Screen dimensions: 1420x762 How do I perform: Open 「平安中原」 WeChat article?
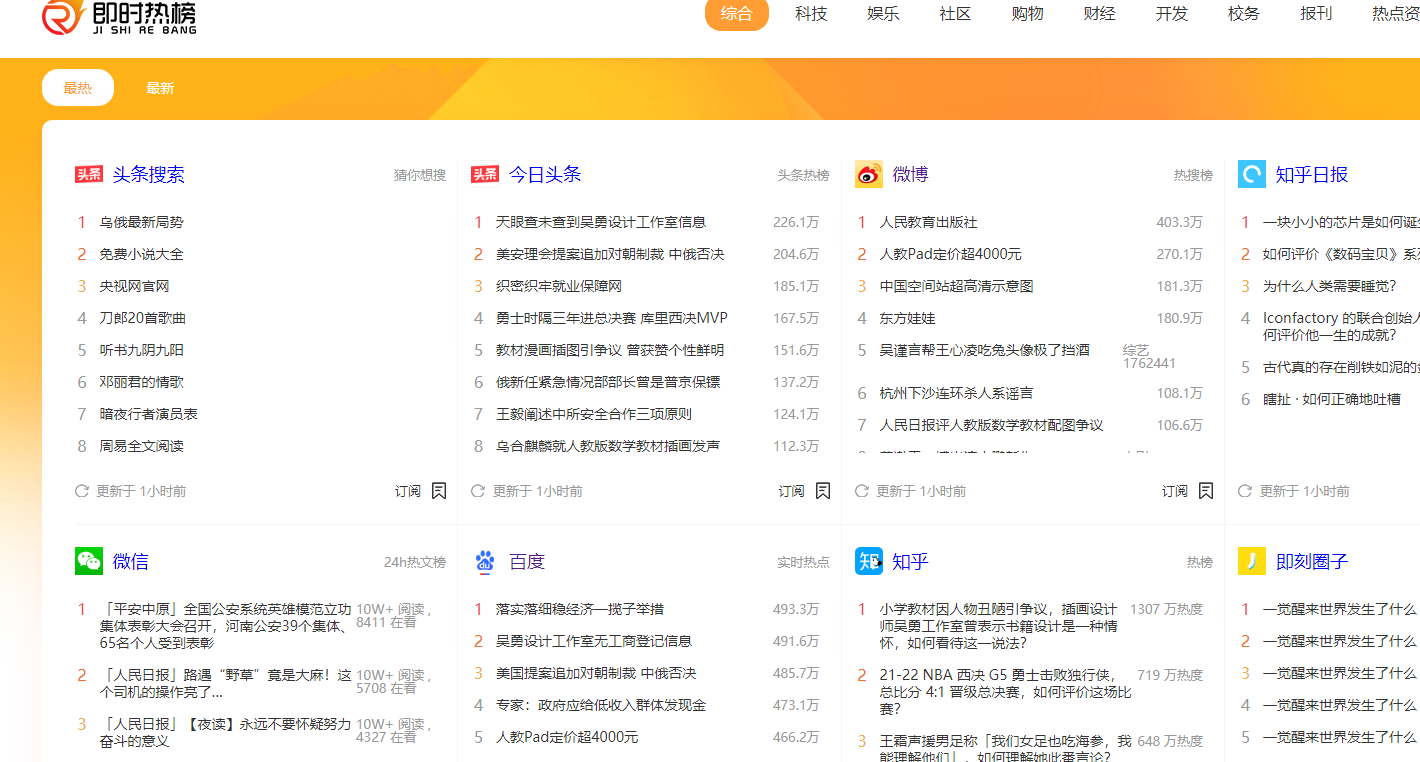tap(226, 625)
